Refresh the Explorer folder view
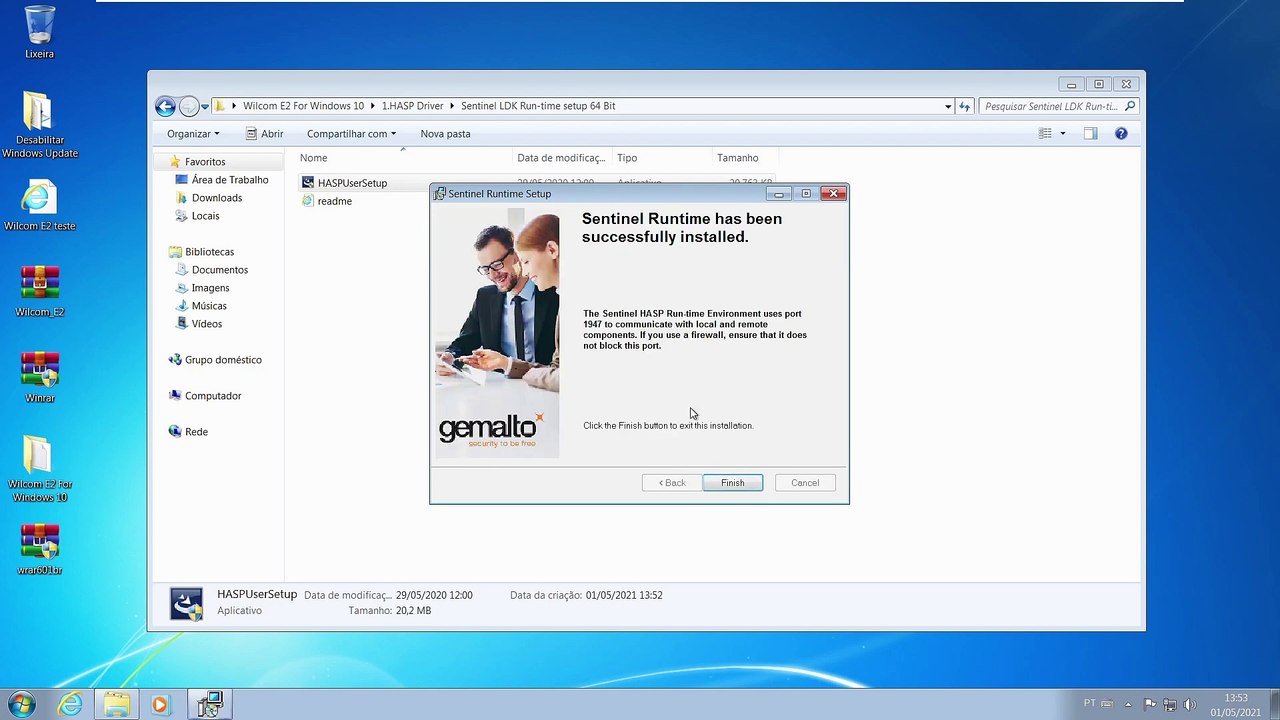 tap(964, 106)
